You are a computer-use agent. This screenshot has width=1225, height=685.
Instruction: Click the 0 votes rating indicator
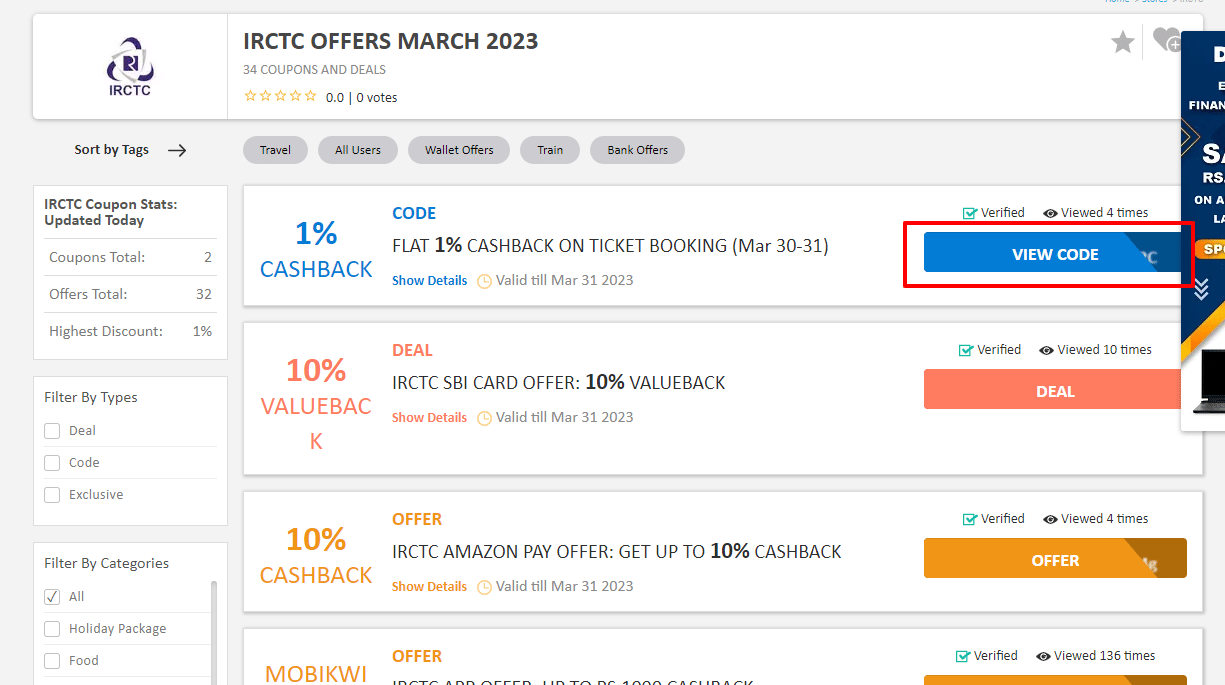tap(376, 97)
